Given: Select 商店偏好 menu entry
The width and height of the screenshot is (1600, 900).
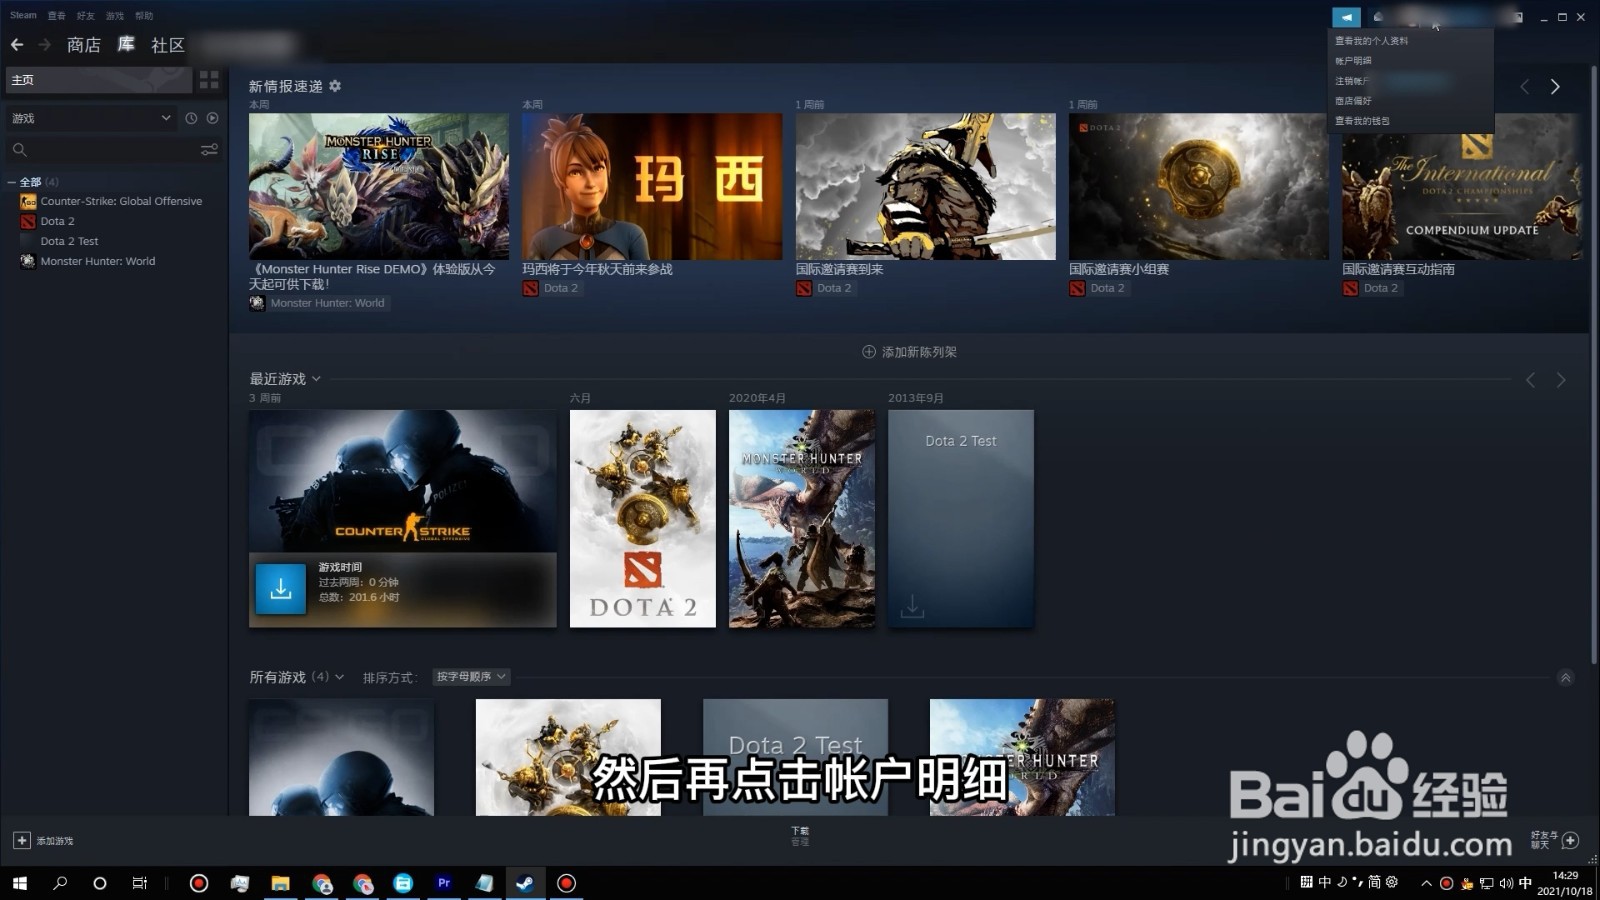Looking at the screenshot, I should click(x=1353, y=101).
